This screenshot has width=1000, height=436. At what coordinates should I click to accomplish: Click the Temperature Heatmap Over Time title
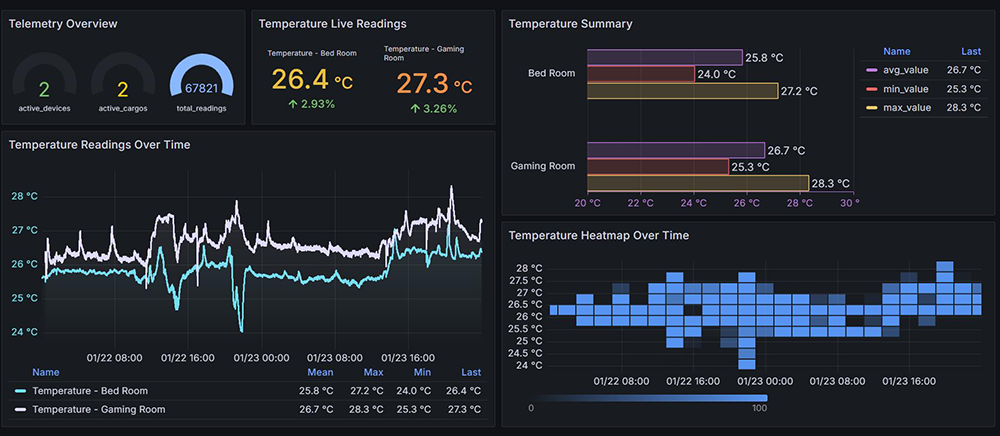[x=599, y=236]
